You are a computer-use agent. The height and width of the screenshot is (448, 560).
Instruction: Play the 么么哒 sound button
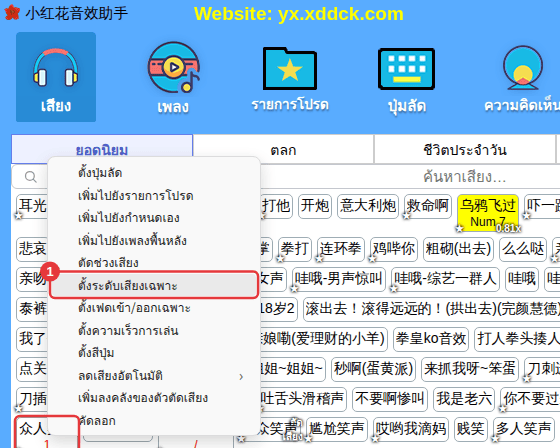click(x=523, y=249)
